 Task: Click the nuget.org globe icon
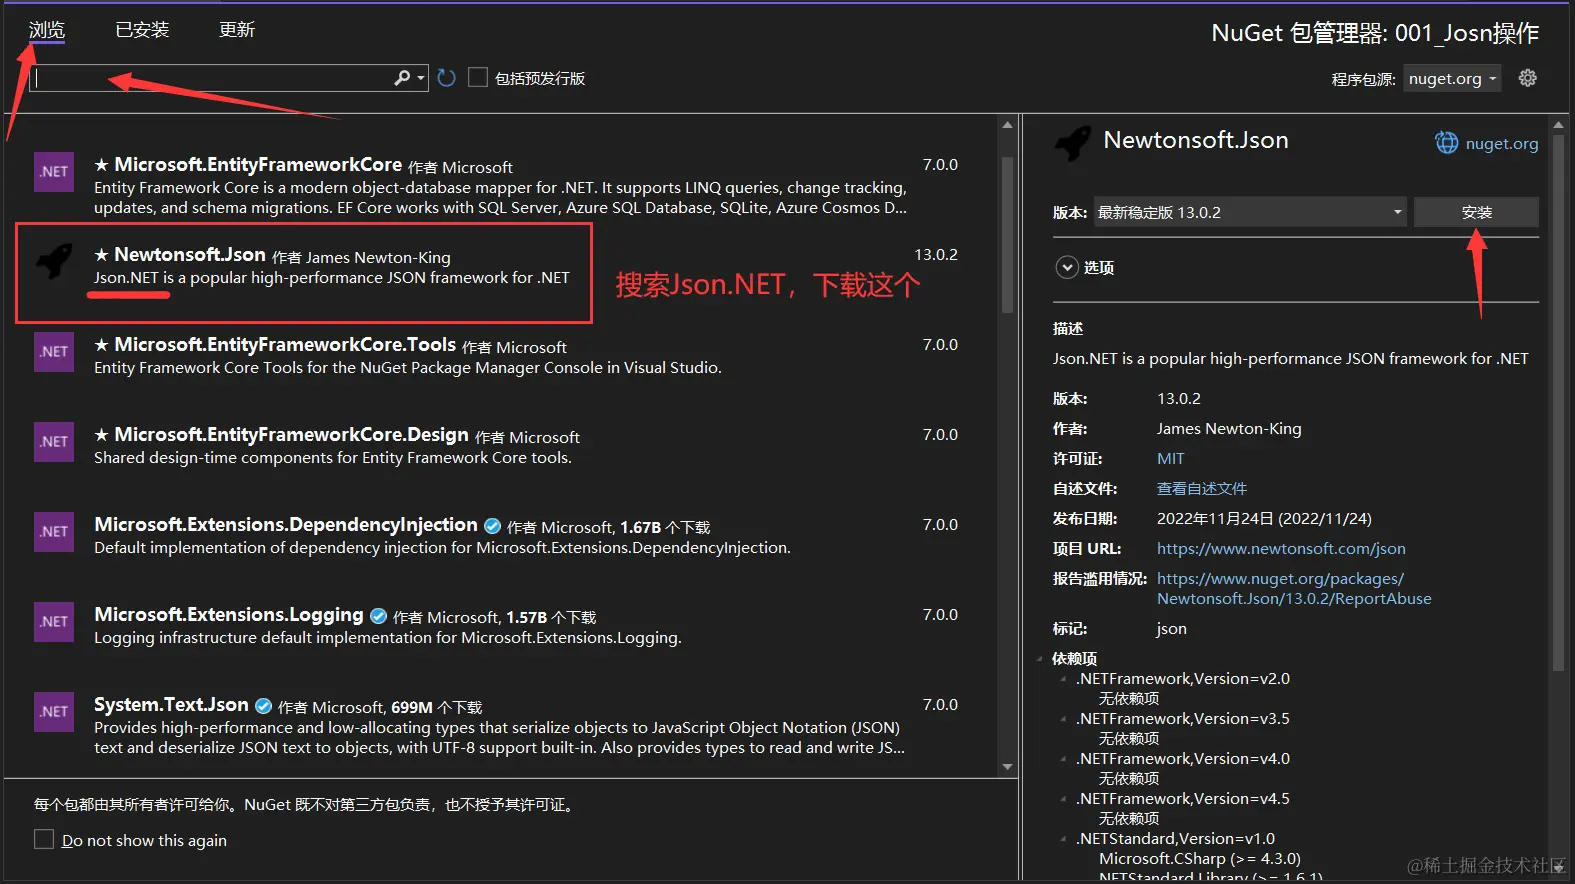(1447, 143)
